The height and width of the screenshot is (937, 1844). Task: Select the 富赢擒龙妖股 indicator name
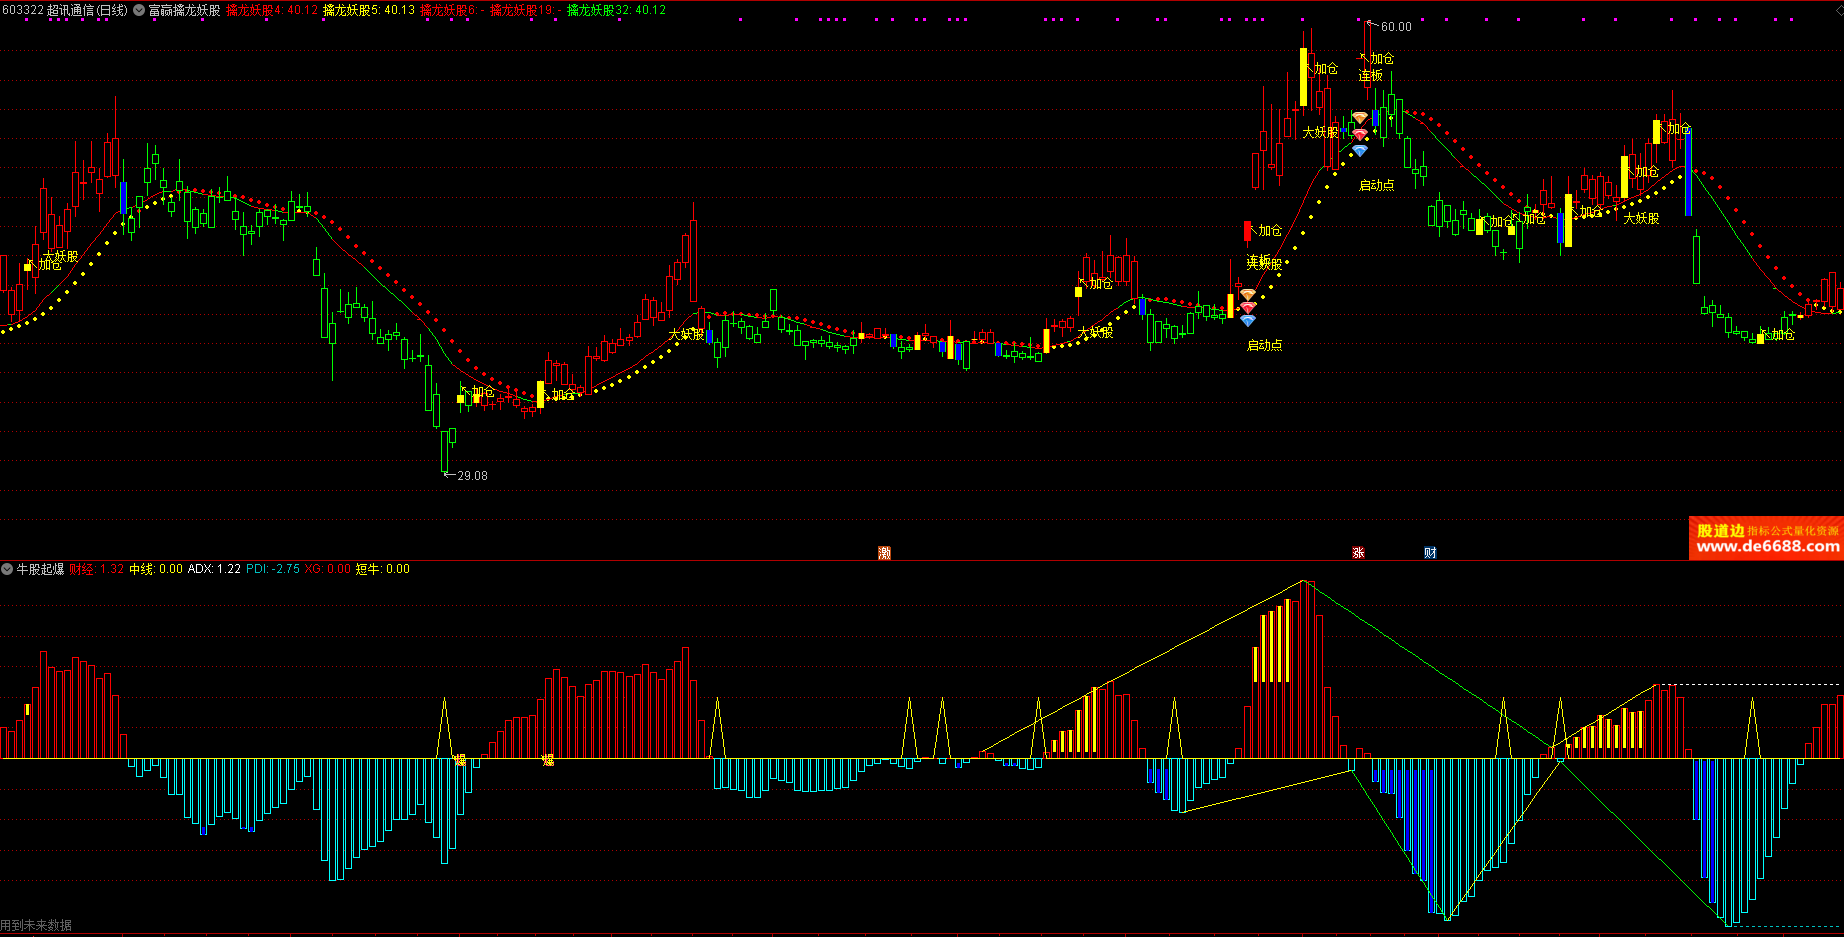point(184,10)
